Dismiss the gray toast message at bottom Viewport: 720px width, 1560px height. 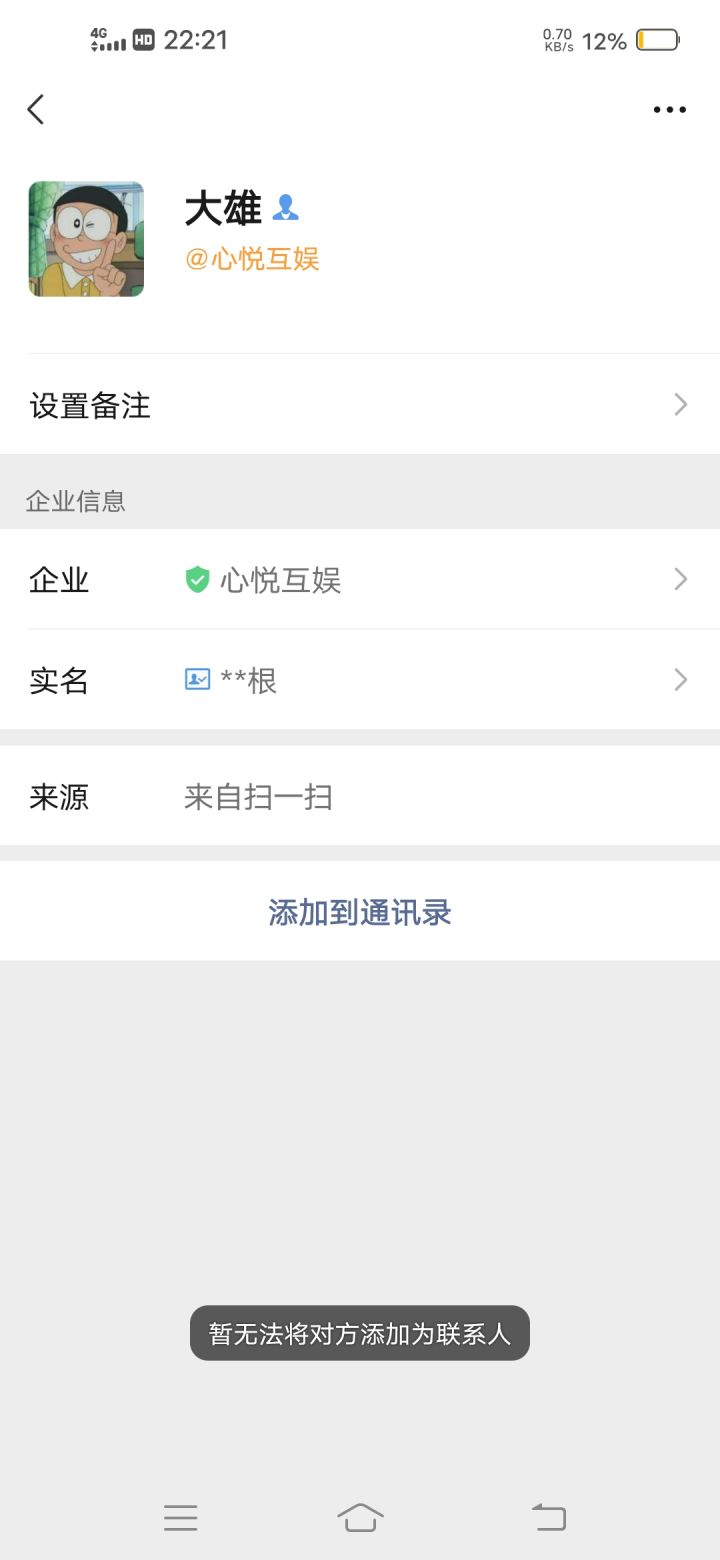click(x=360, y=1333)
